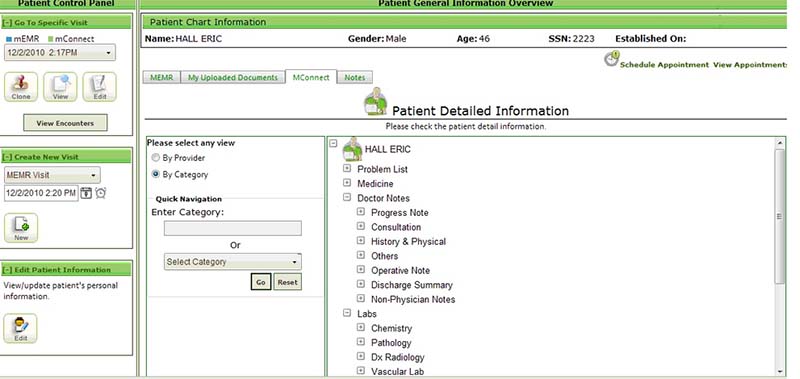The height and width of the screenshot is (379, 800).
Task: Click the Enter Category text field
Action: click(233, 228)
